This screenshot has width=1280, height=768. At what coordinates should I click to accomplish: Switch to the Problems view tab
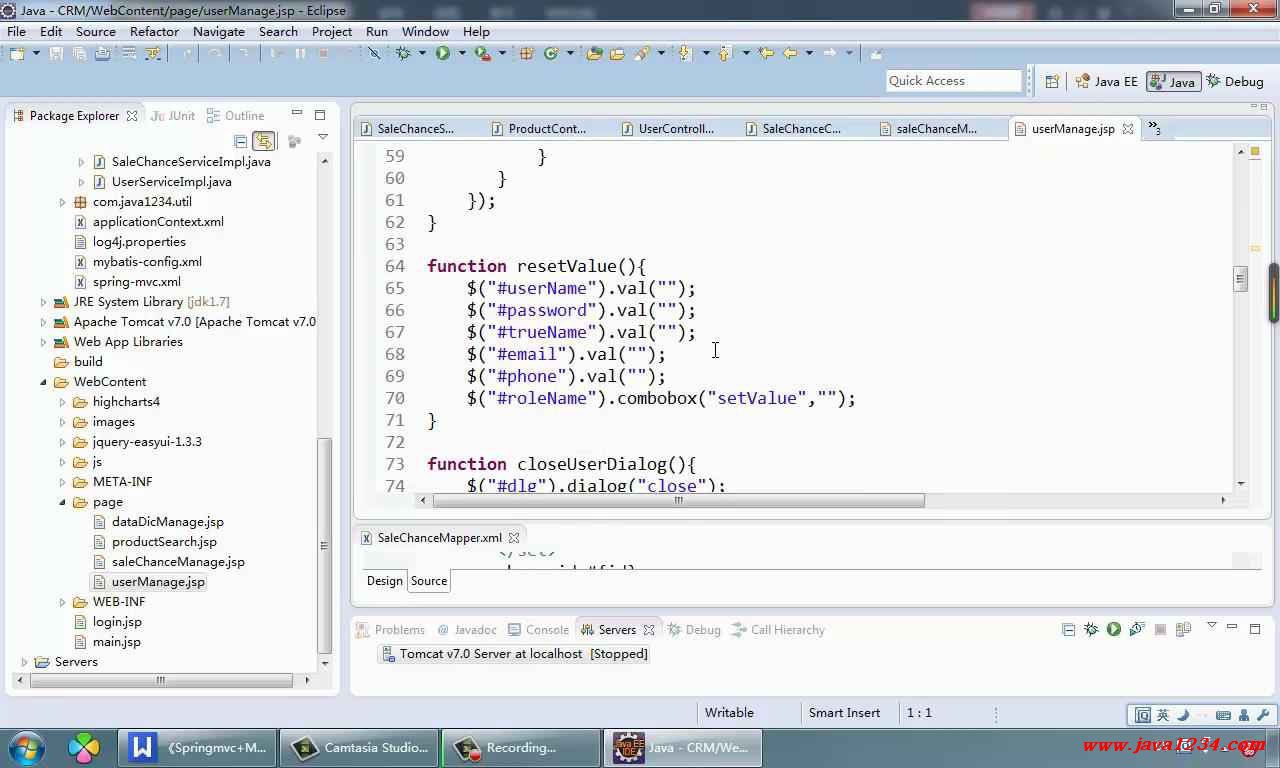point(390,629)
